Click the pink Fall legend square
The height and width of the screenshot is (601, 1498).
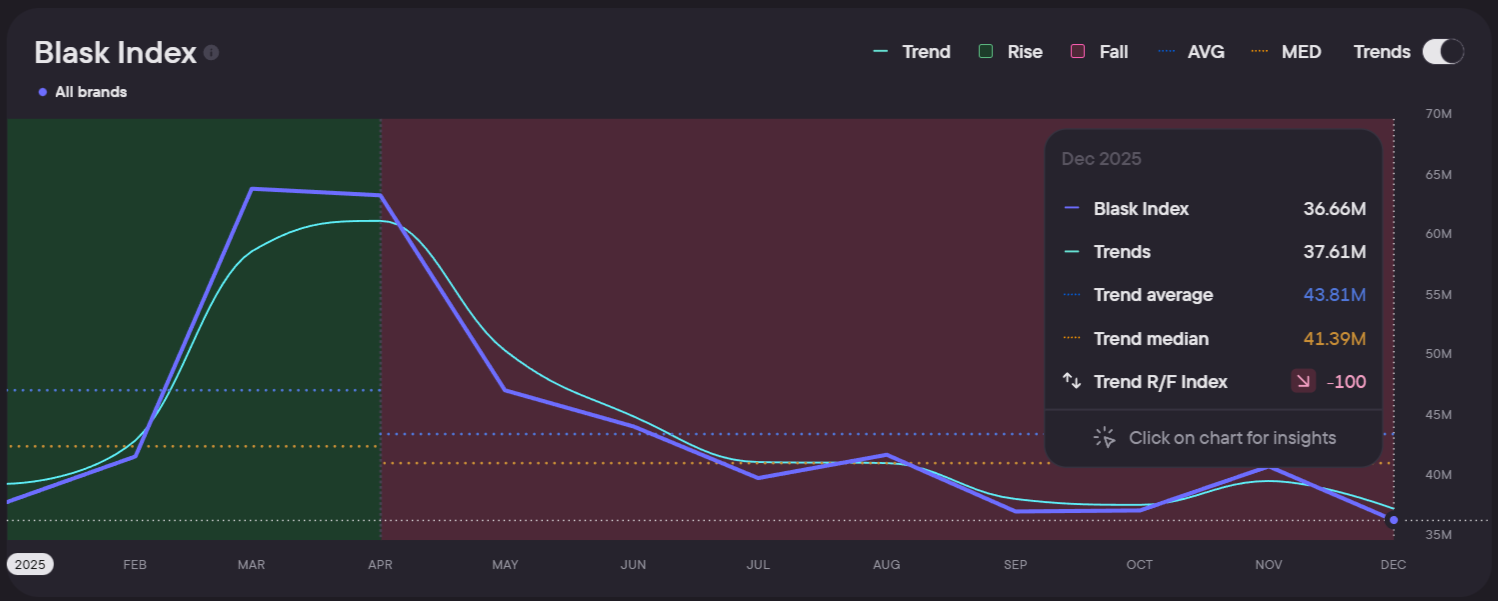click(1077, 52)
